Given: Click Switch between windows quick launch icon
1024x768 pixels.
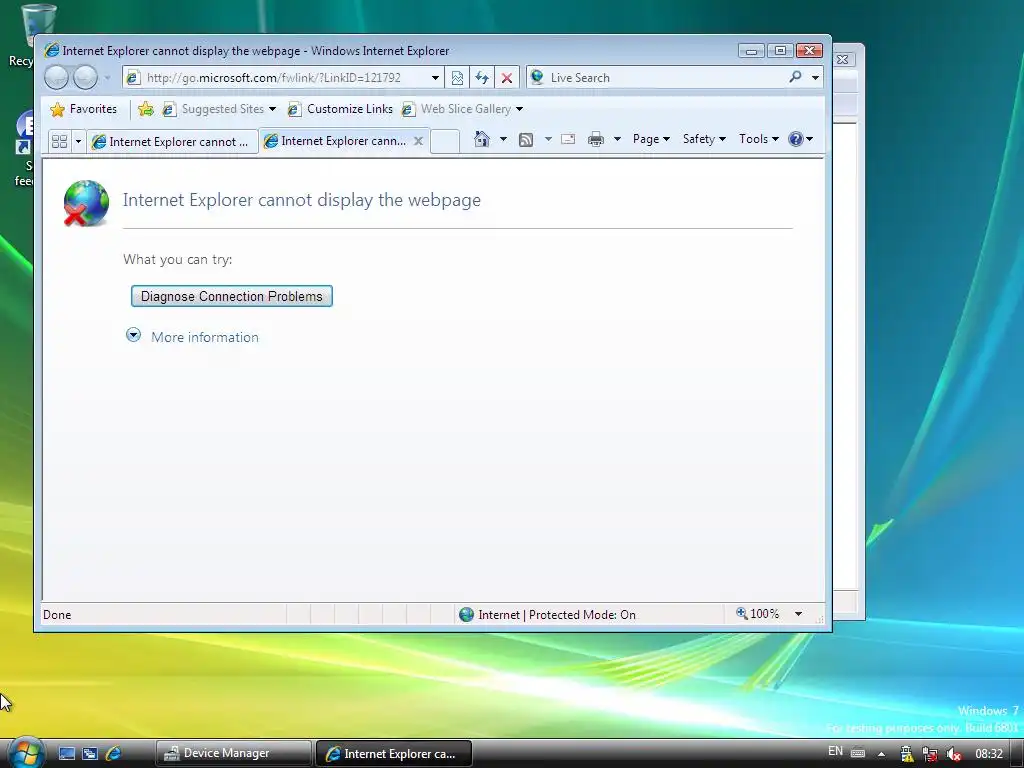Looking at the screenshot, I should (90, 753).
